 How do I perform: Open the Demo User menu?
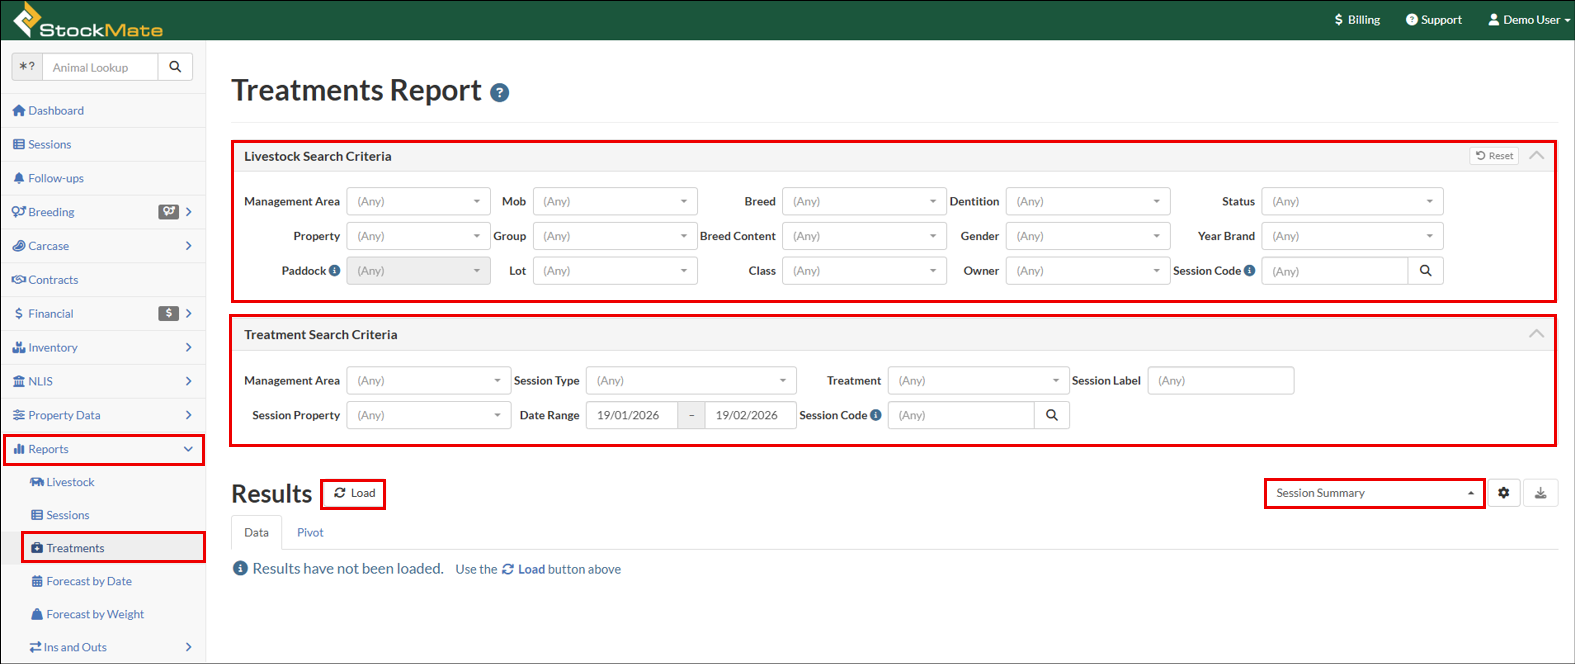pos(1529,20)
